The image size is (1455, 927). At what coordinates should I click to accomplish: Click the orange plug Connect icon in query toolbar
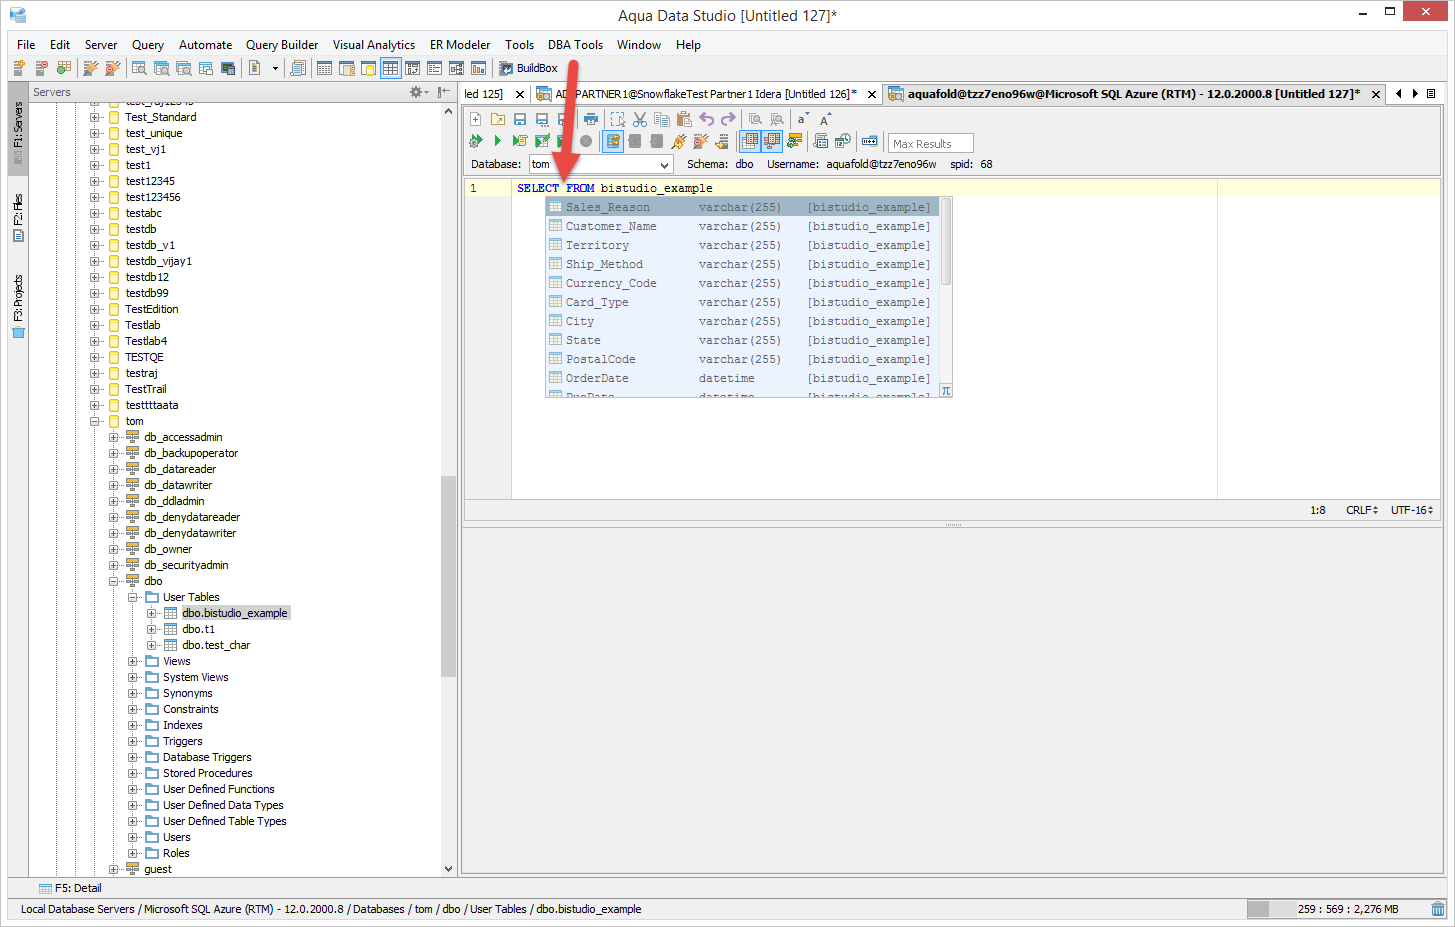pos(679,141)
